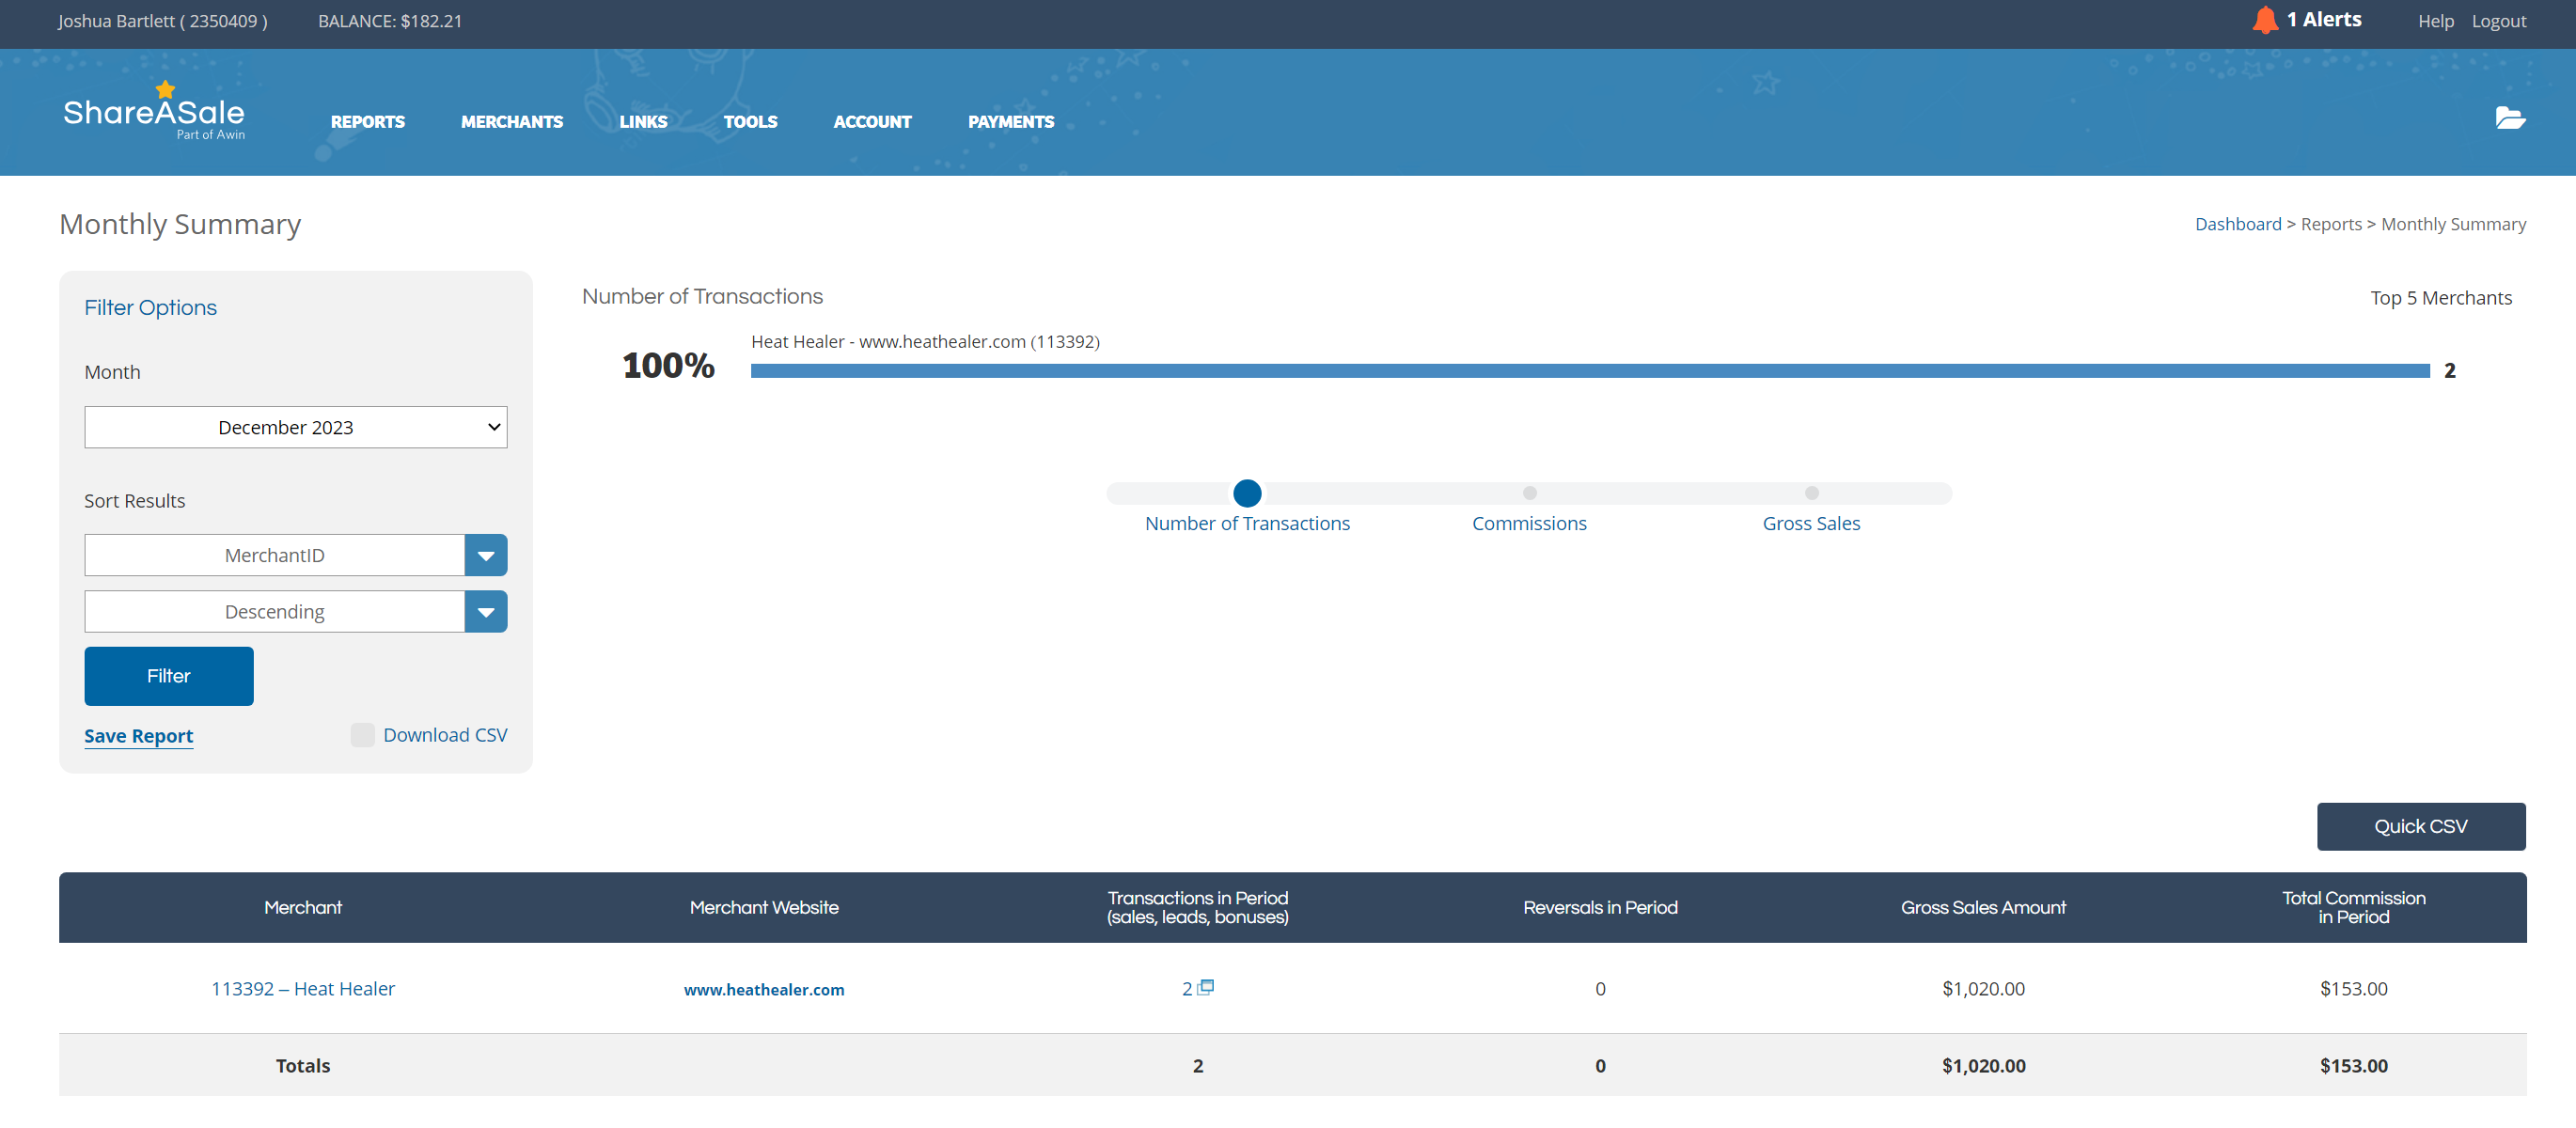The image size is (2576, 1128).
Task: Open transactions popup icon beside 2
Action: [1206, 987]
